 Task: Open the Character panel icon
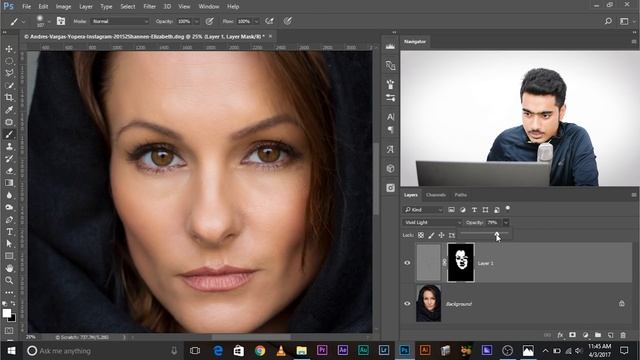[390, 117]
